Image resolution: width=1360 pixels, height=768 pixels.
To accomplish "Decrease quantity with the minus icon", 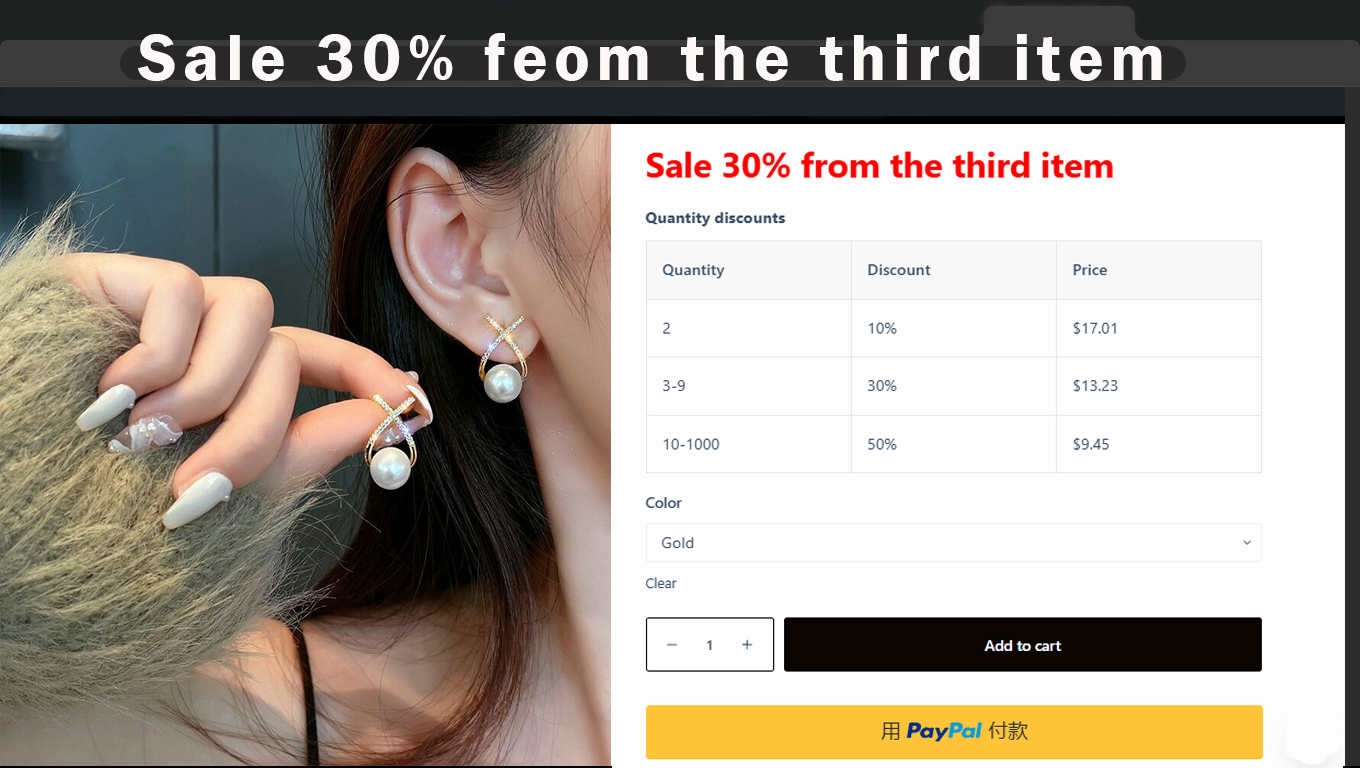I will (672, 645).
